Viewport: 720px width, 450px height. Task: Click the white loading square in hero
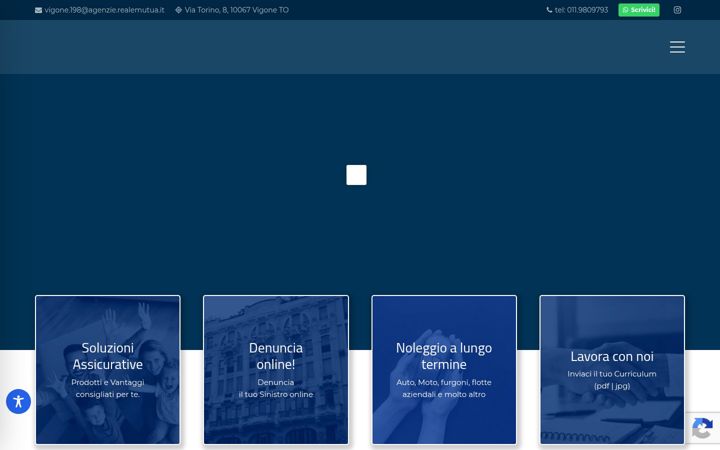(x=356, y=175)
